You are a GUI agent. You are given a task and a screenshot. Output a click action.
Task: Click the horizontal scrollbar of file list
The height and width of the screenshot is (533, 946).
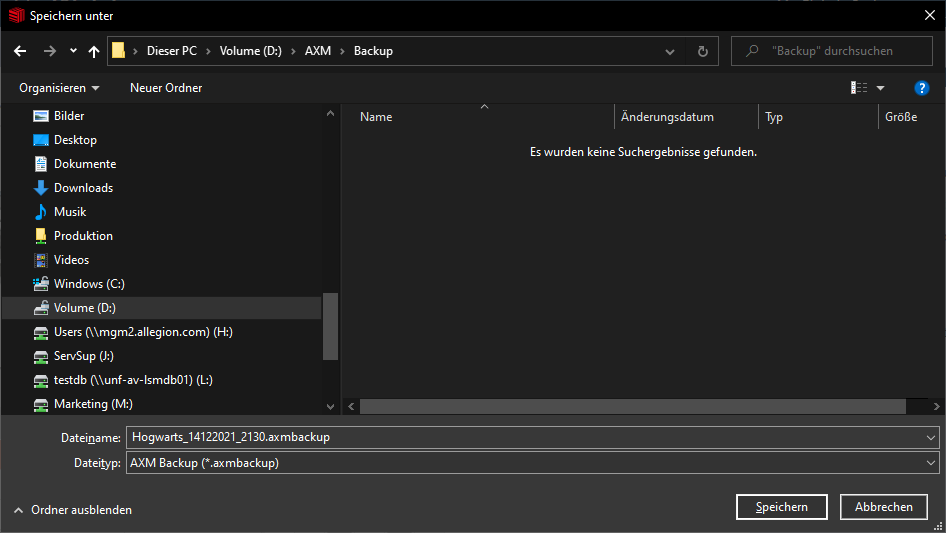coord(632,407)
